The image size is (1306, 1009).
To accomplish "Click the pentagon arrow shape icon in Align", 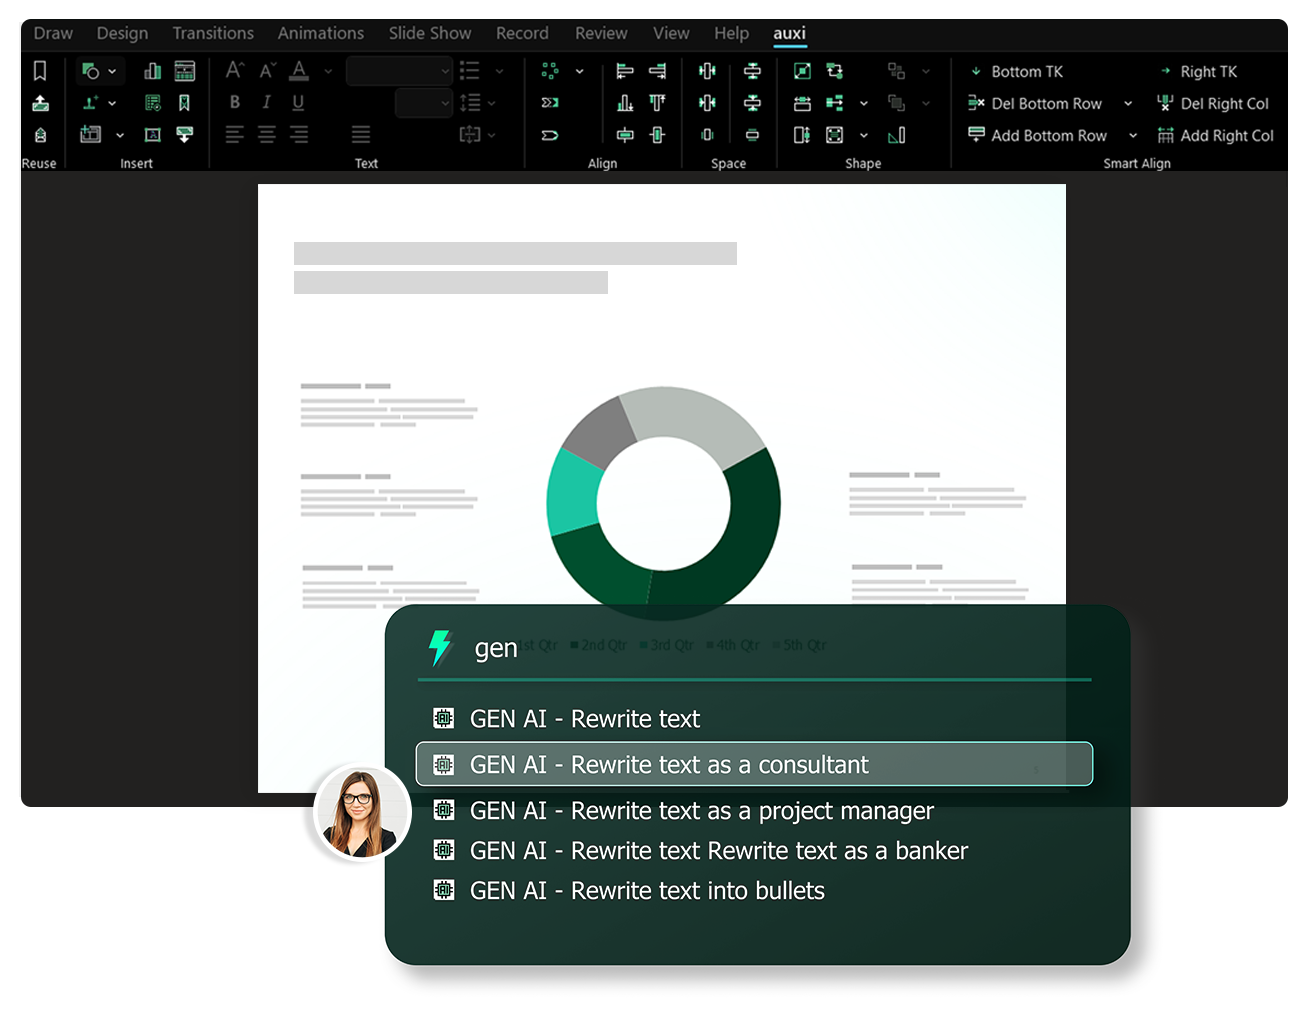I will [550, 135].
